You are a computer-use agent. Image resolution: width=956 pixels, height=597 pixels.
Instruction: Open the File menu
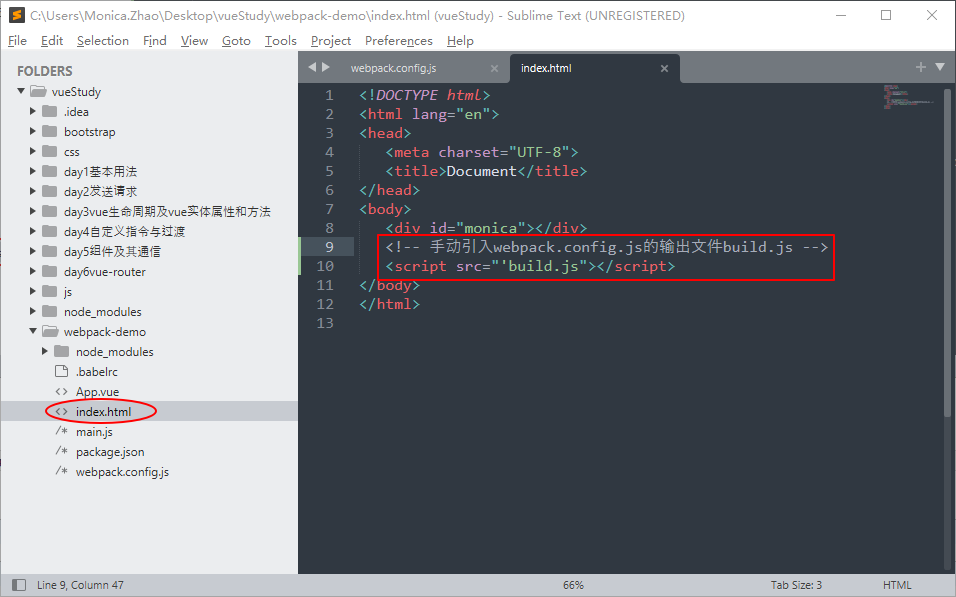[x=17, y=41]
